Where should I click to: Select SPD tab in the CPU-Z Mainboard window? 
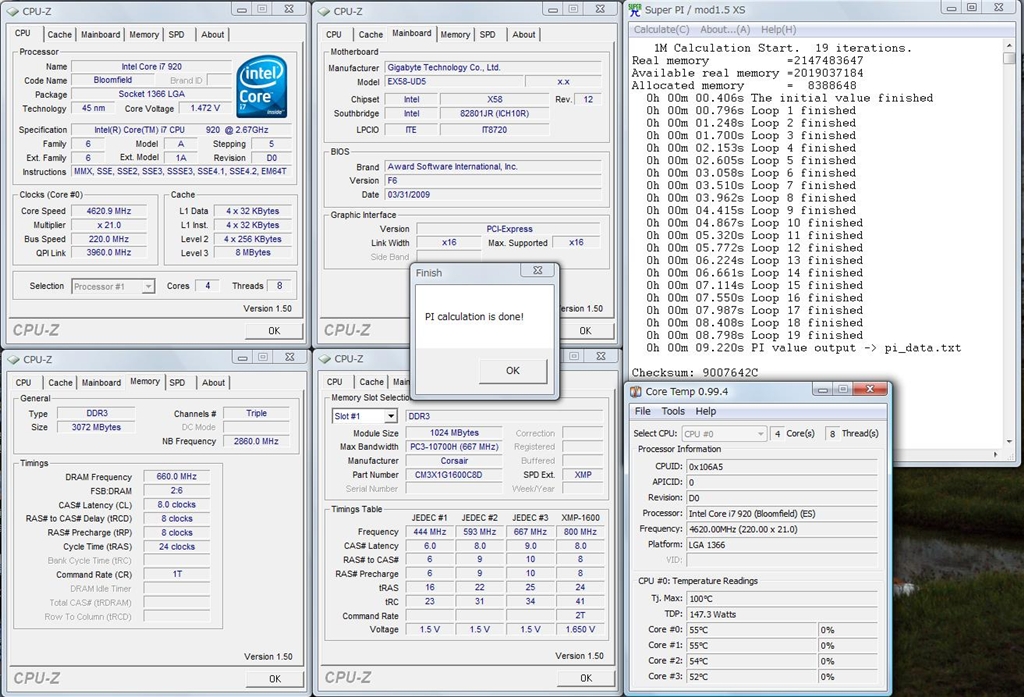(487, 34)
